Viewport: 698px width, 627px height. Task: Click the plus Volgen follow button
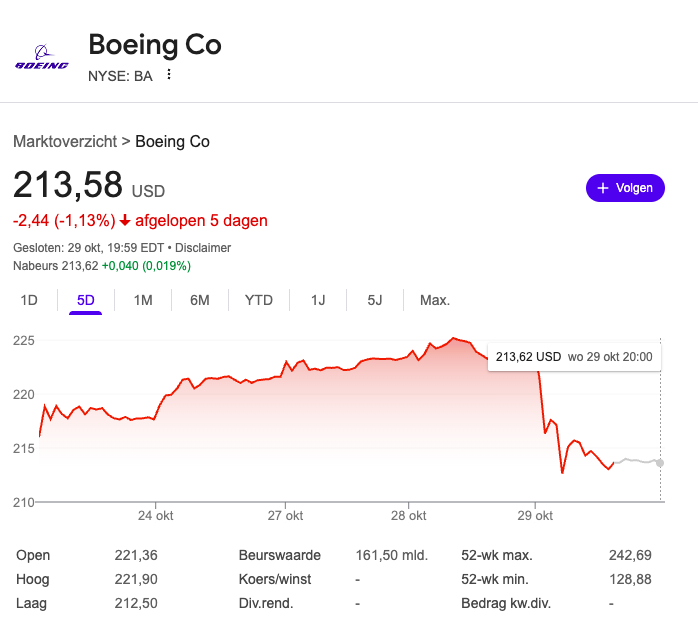(625, 187)
